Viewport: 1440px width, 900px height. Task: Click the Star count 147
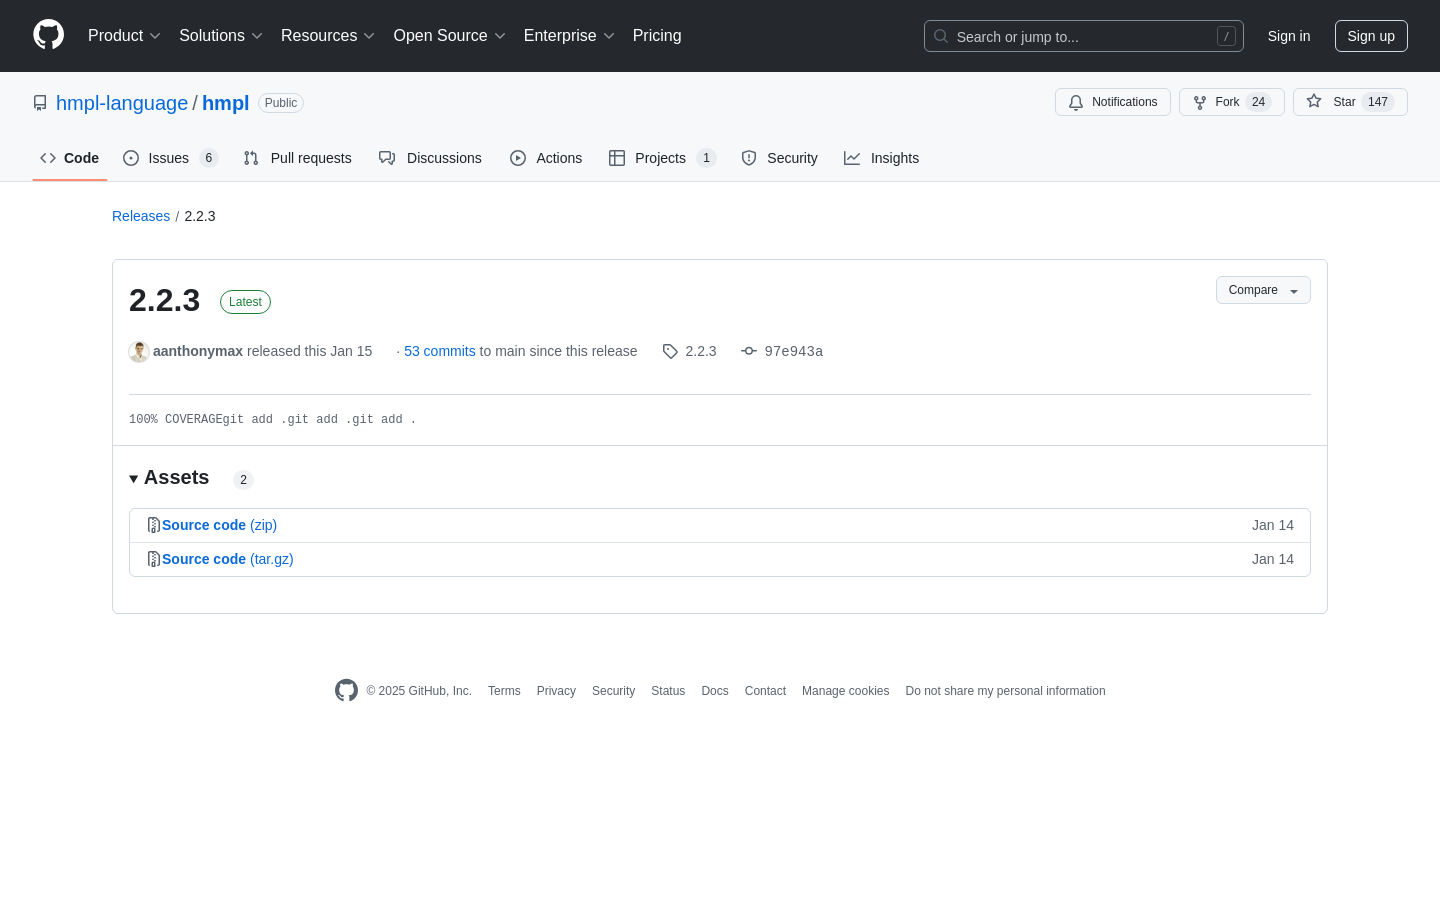point(1378,102)
